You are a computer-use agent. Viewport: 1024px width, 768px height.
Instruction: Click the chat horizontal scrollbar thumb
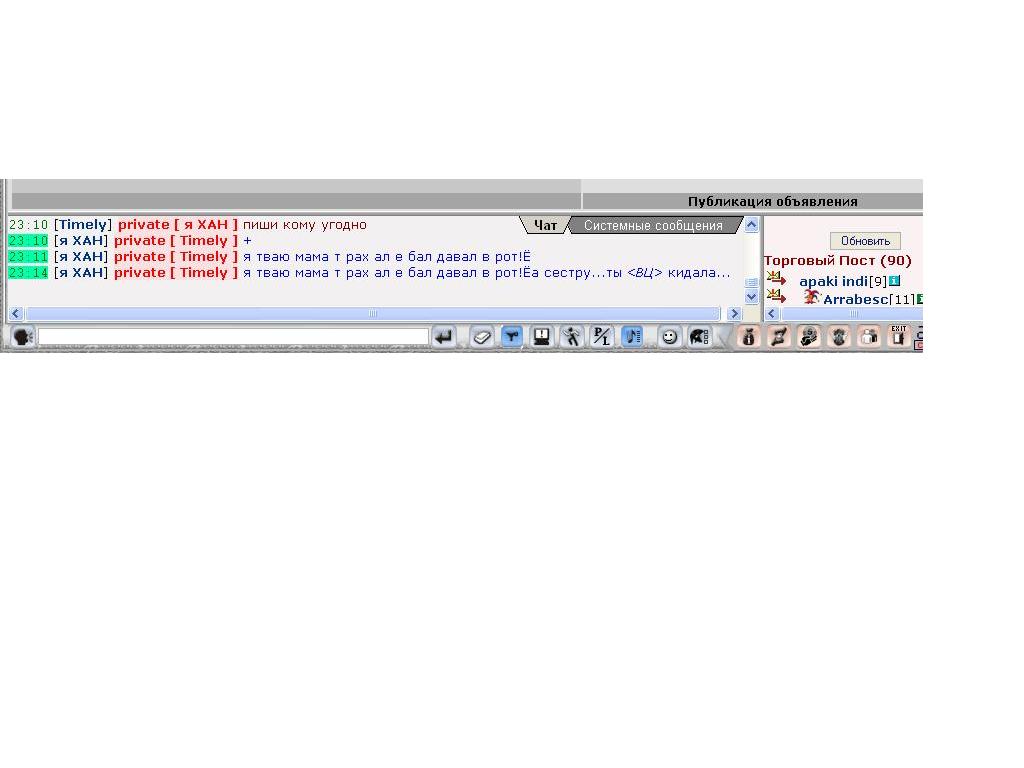[373, 313]
